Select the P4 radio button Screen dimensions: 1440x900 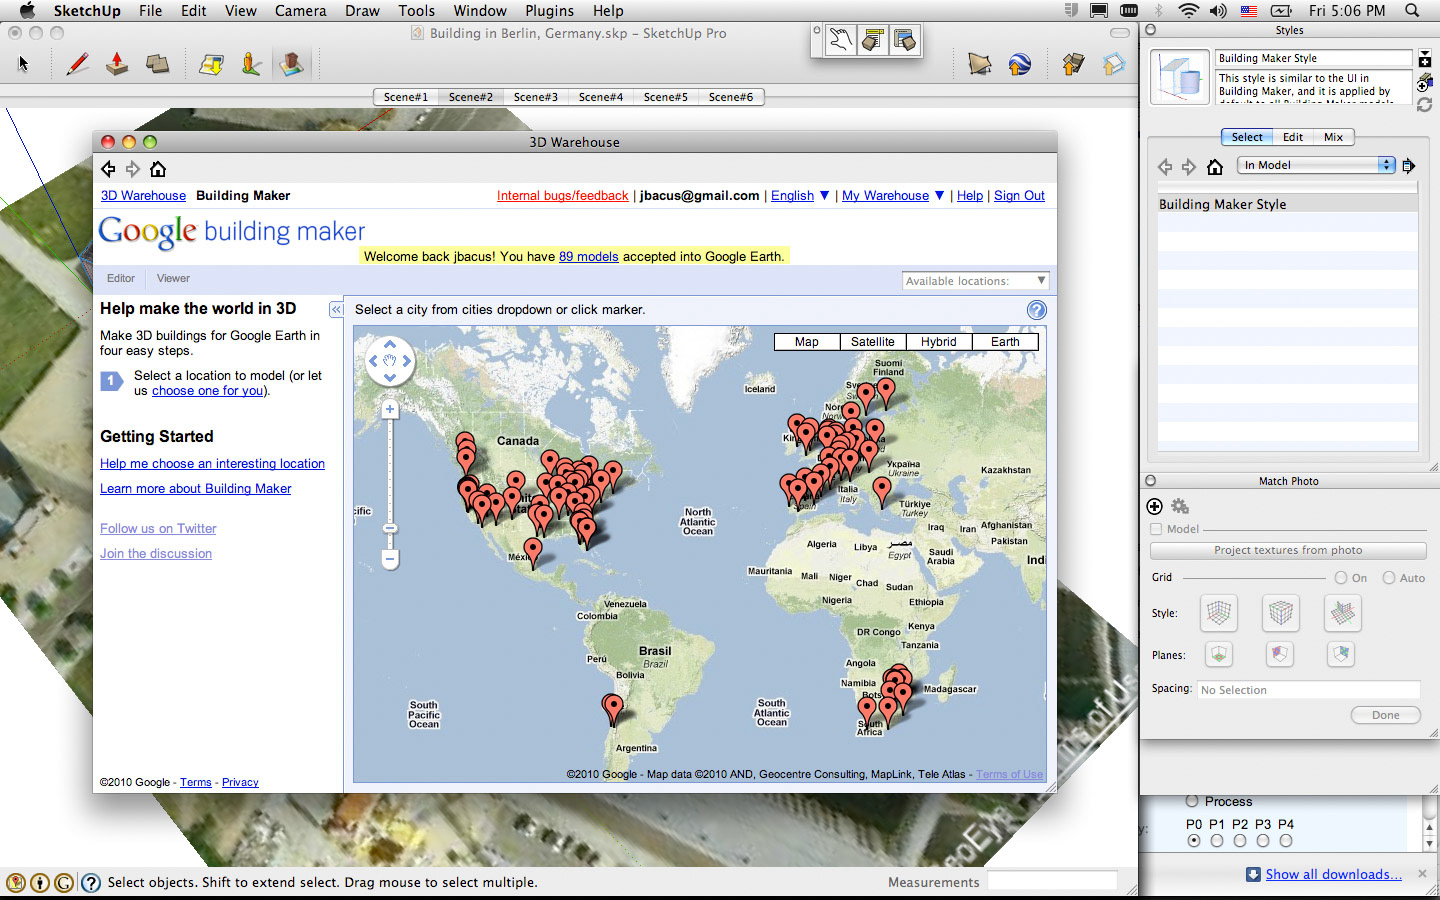point(1286,841)
